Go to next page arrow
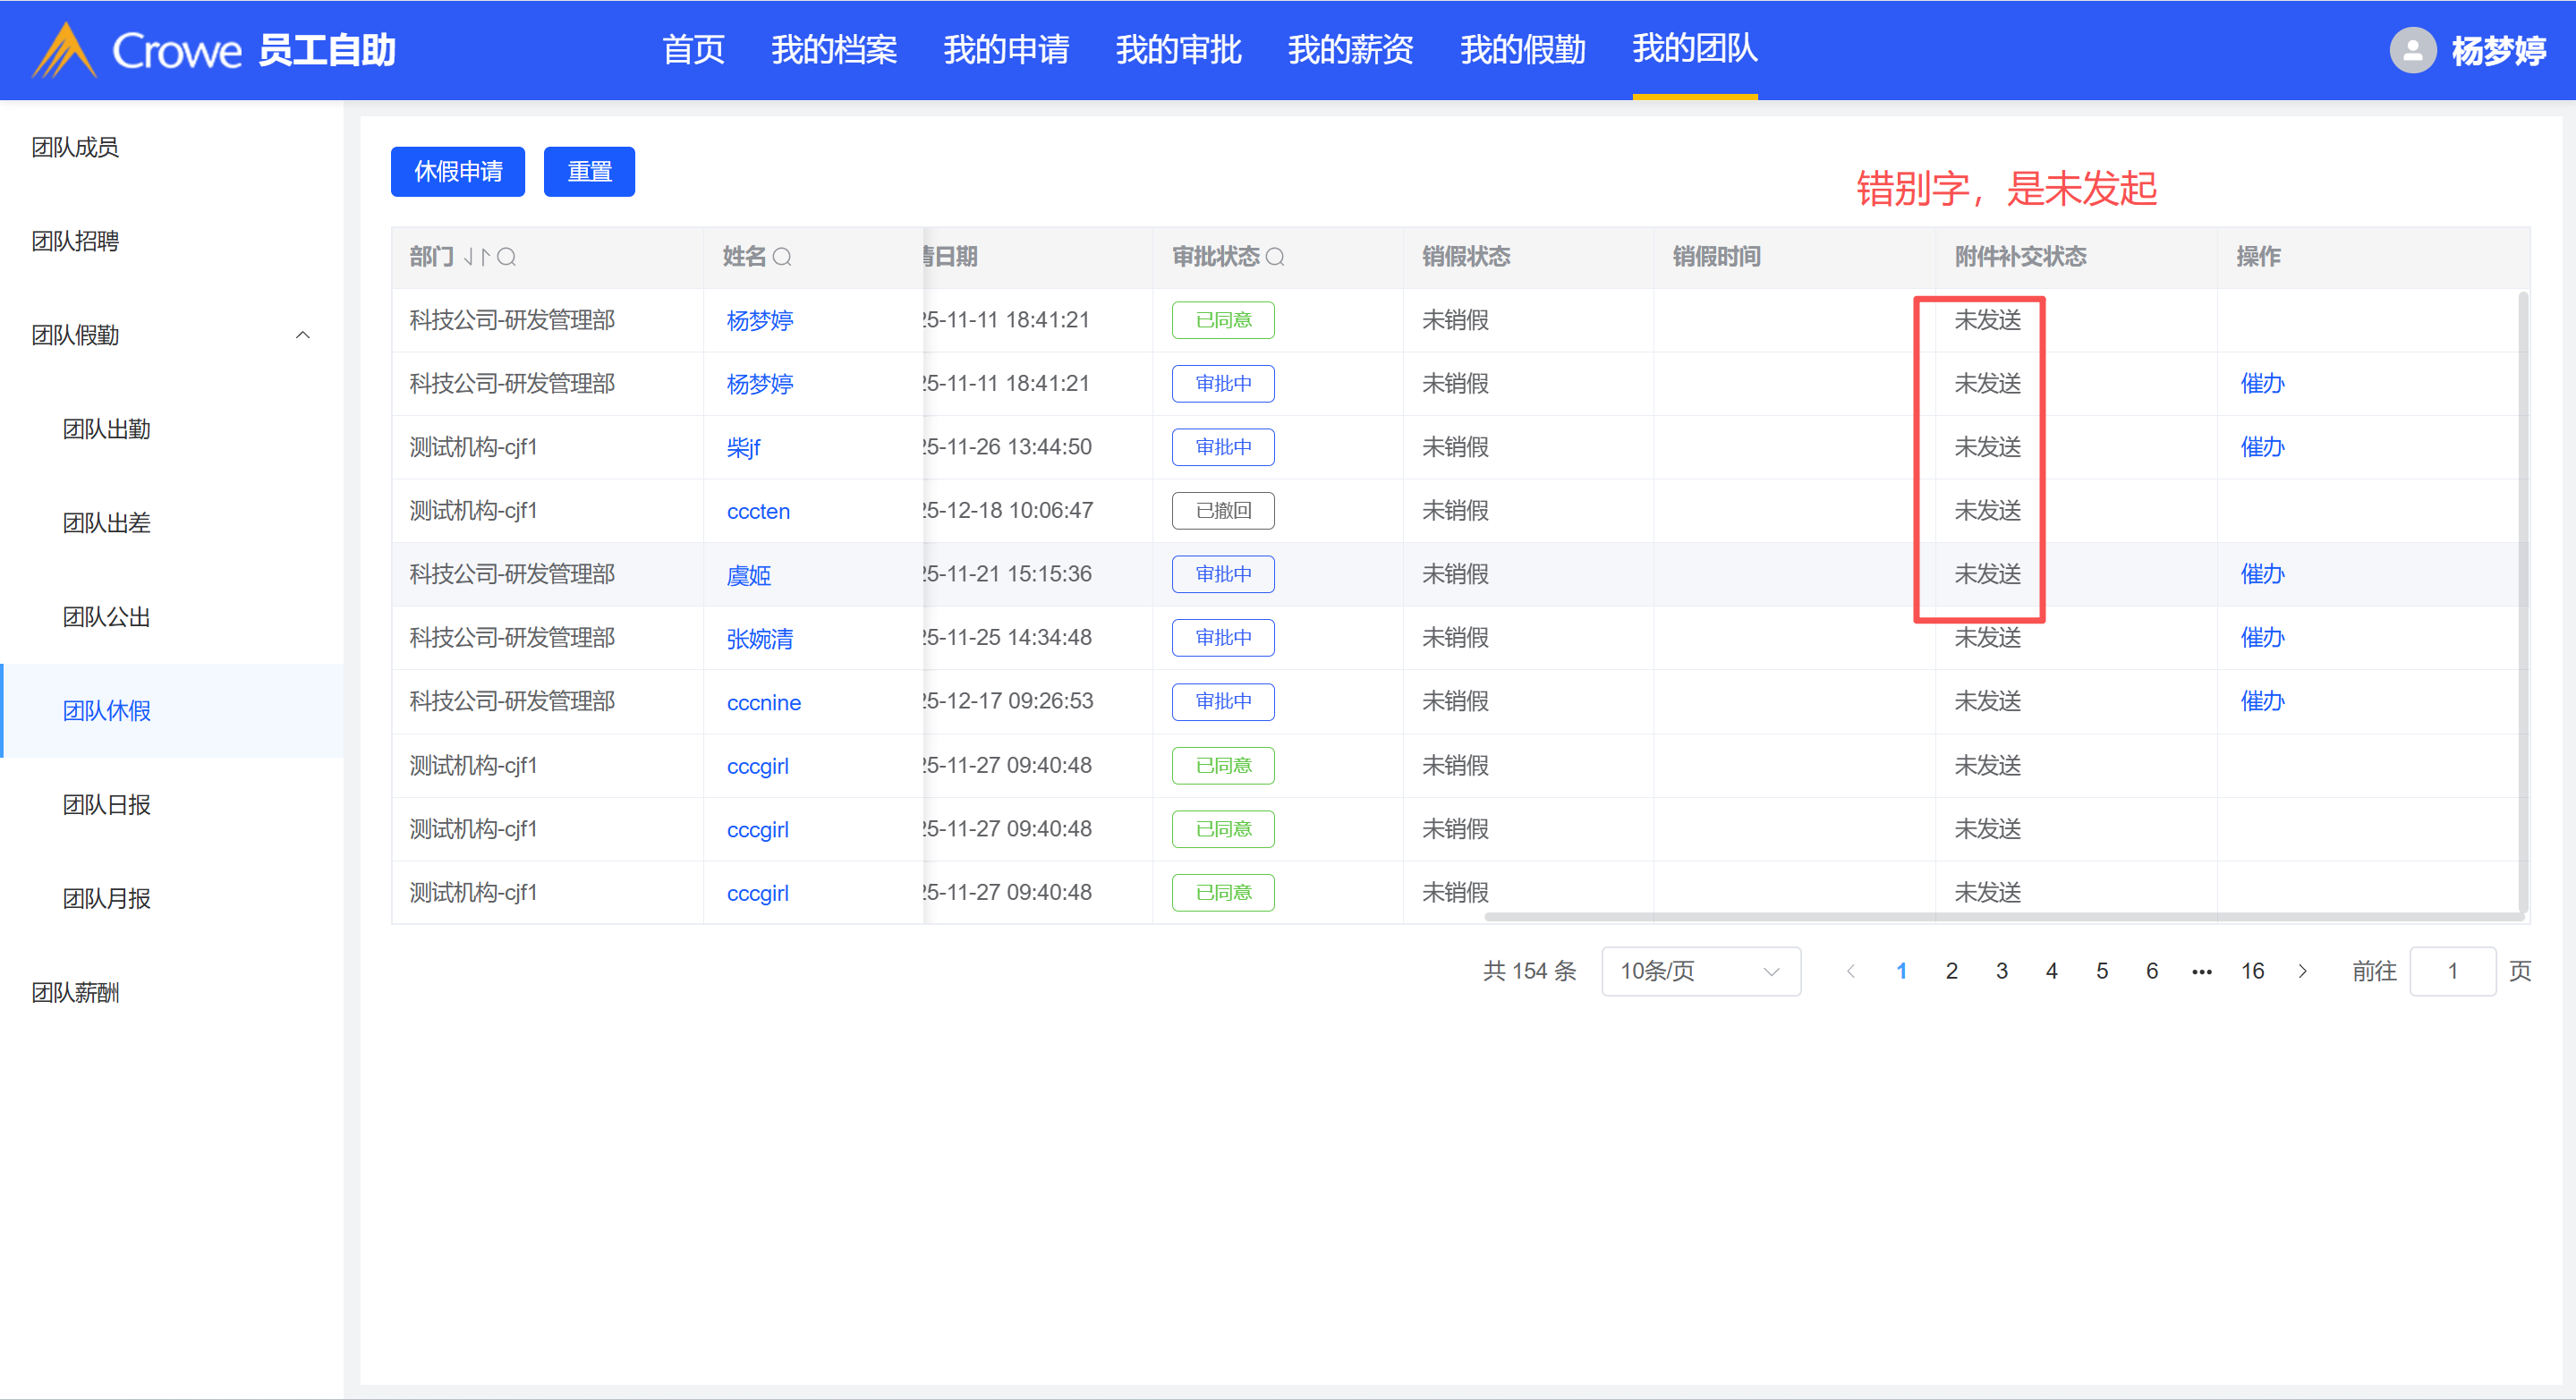The width and height of the screenshot is (2576, 1400). [x=2303, y=971]
